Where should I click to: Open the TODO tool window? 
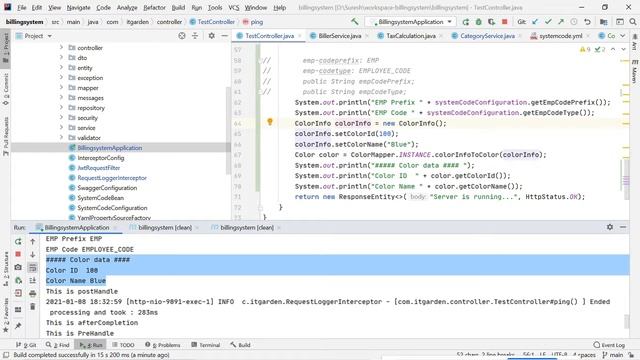(123, 345)
